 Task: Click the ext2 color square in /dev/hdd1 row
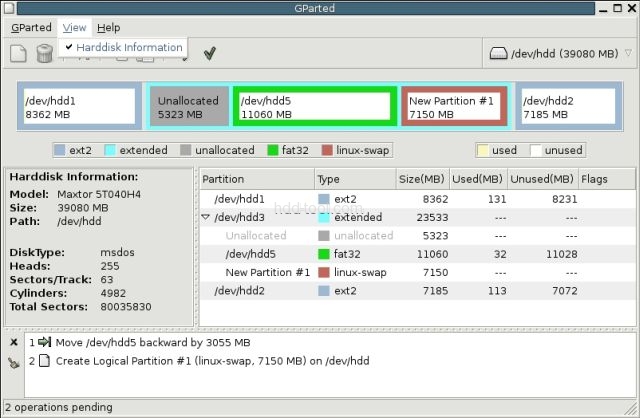pos(324,199)
